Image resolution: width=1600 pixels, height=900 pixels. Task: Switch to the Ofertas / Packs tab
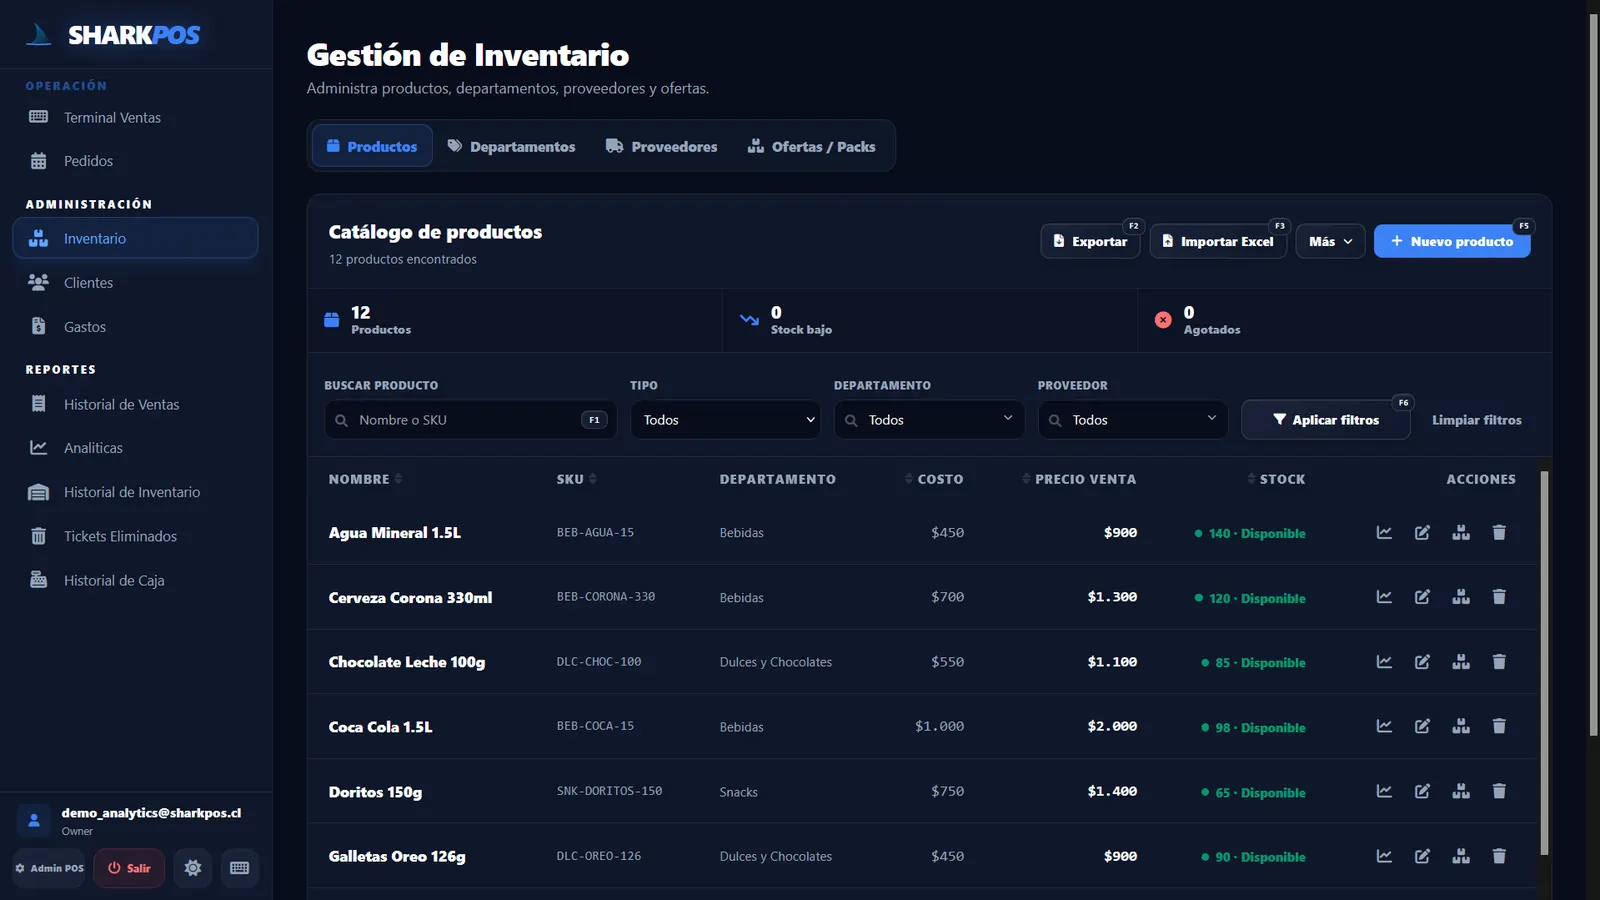[x=812, y=146]
